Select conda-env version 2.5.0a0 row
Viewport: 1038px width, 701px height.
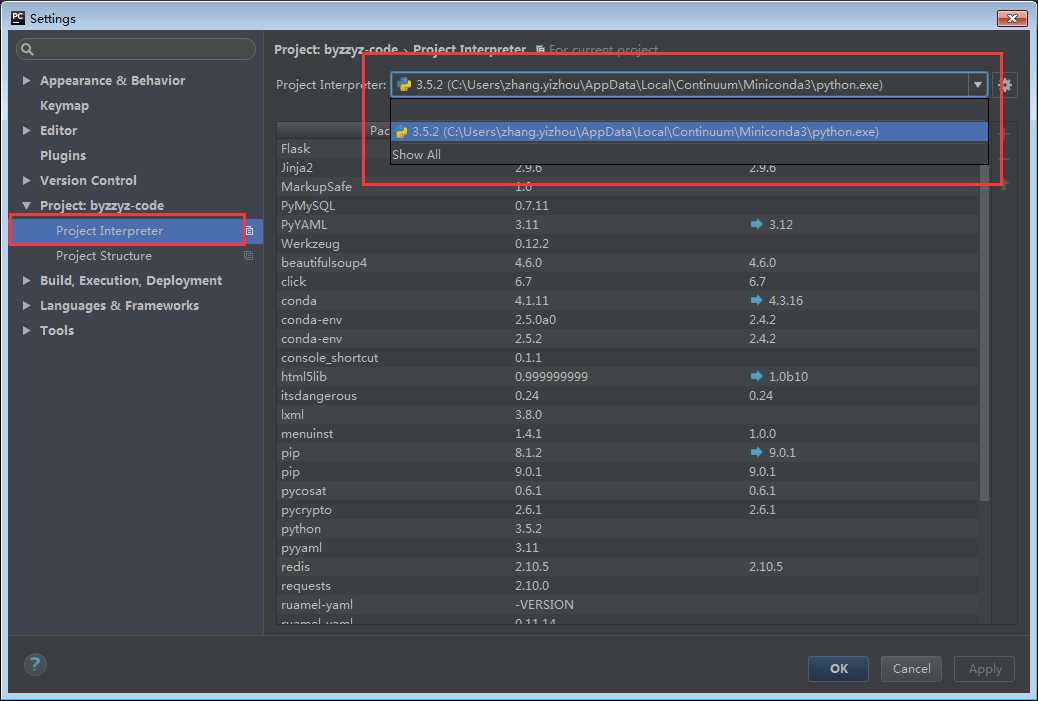click(628, 320)
